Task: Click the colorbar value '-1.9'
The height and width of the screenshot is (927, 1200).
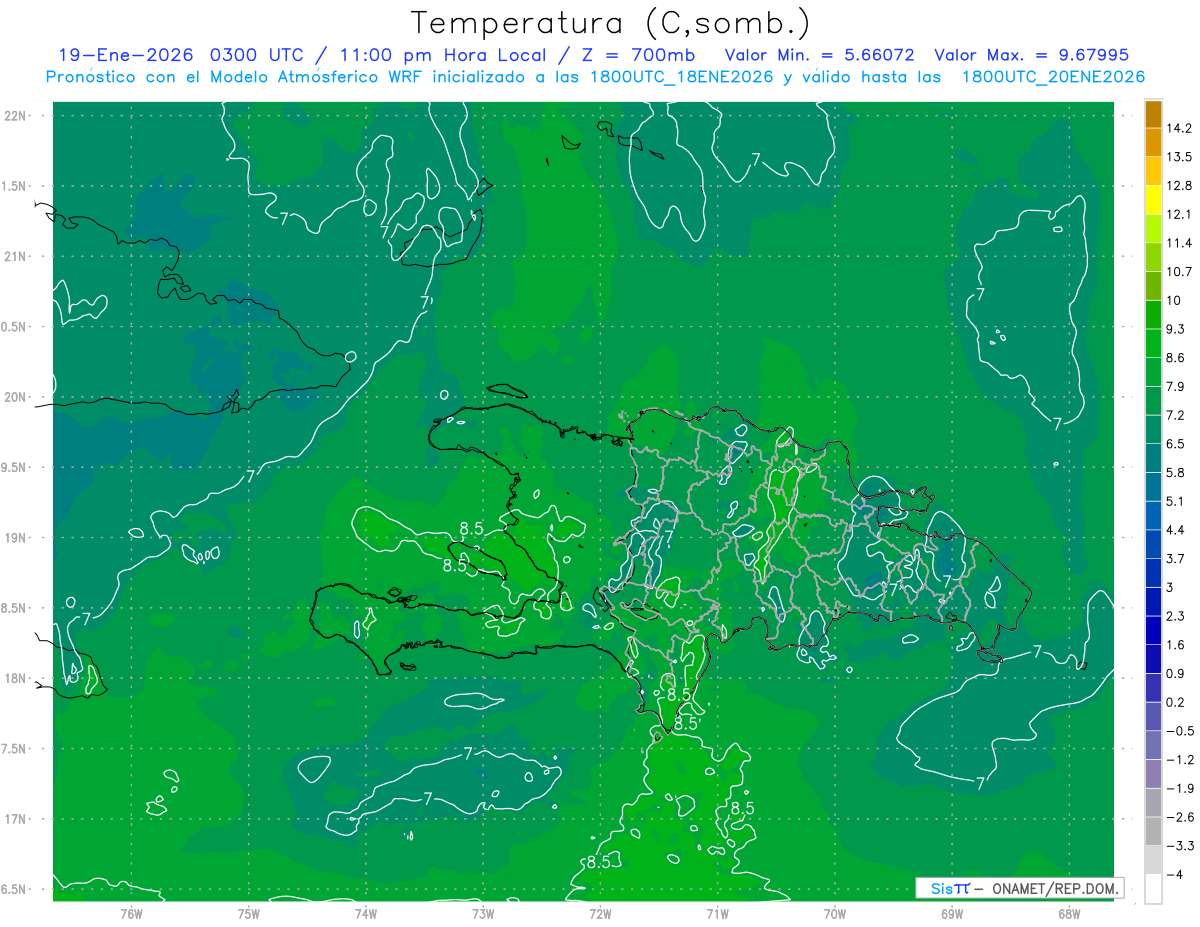Action: tap(1181, 788)
